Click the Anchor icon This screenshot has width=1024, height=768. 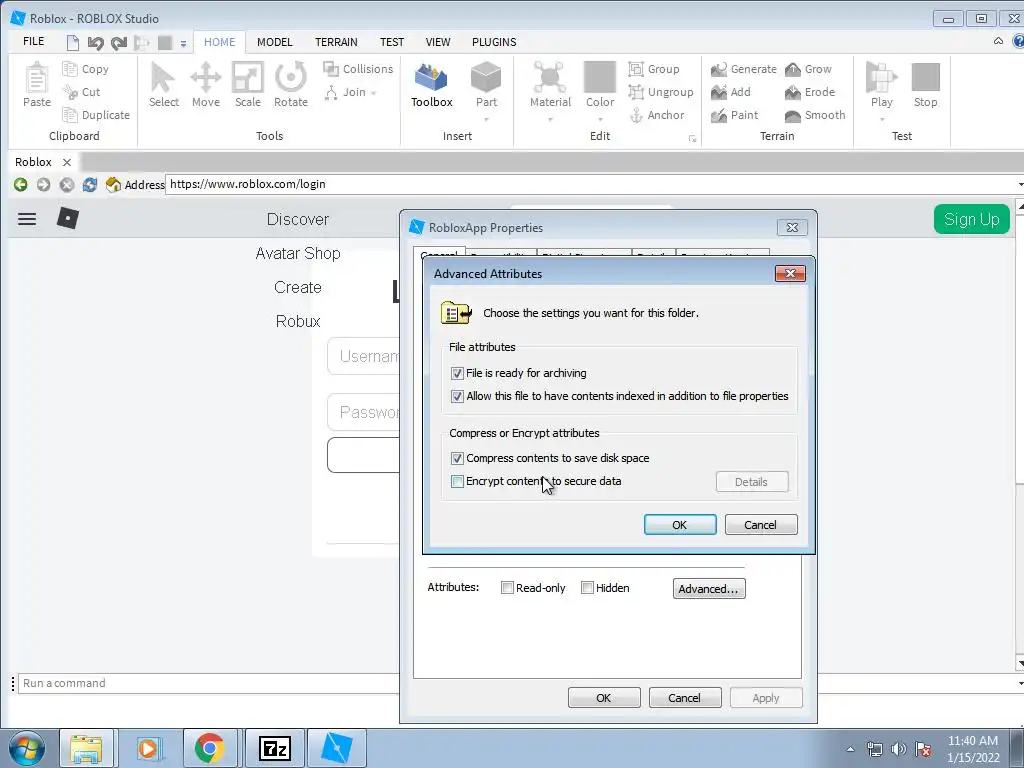[636, 116]
